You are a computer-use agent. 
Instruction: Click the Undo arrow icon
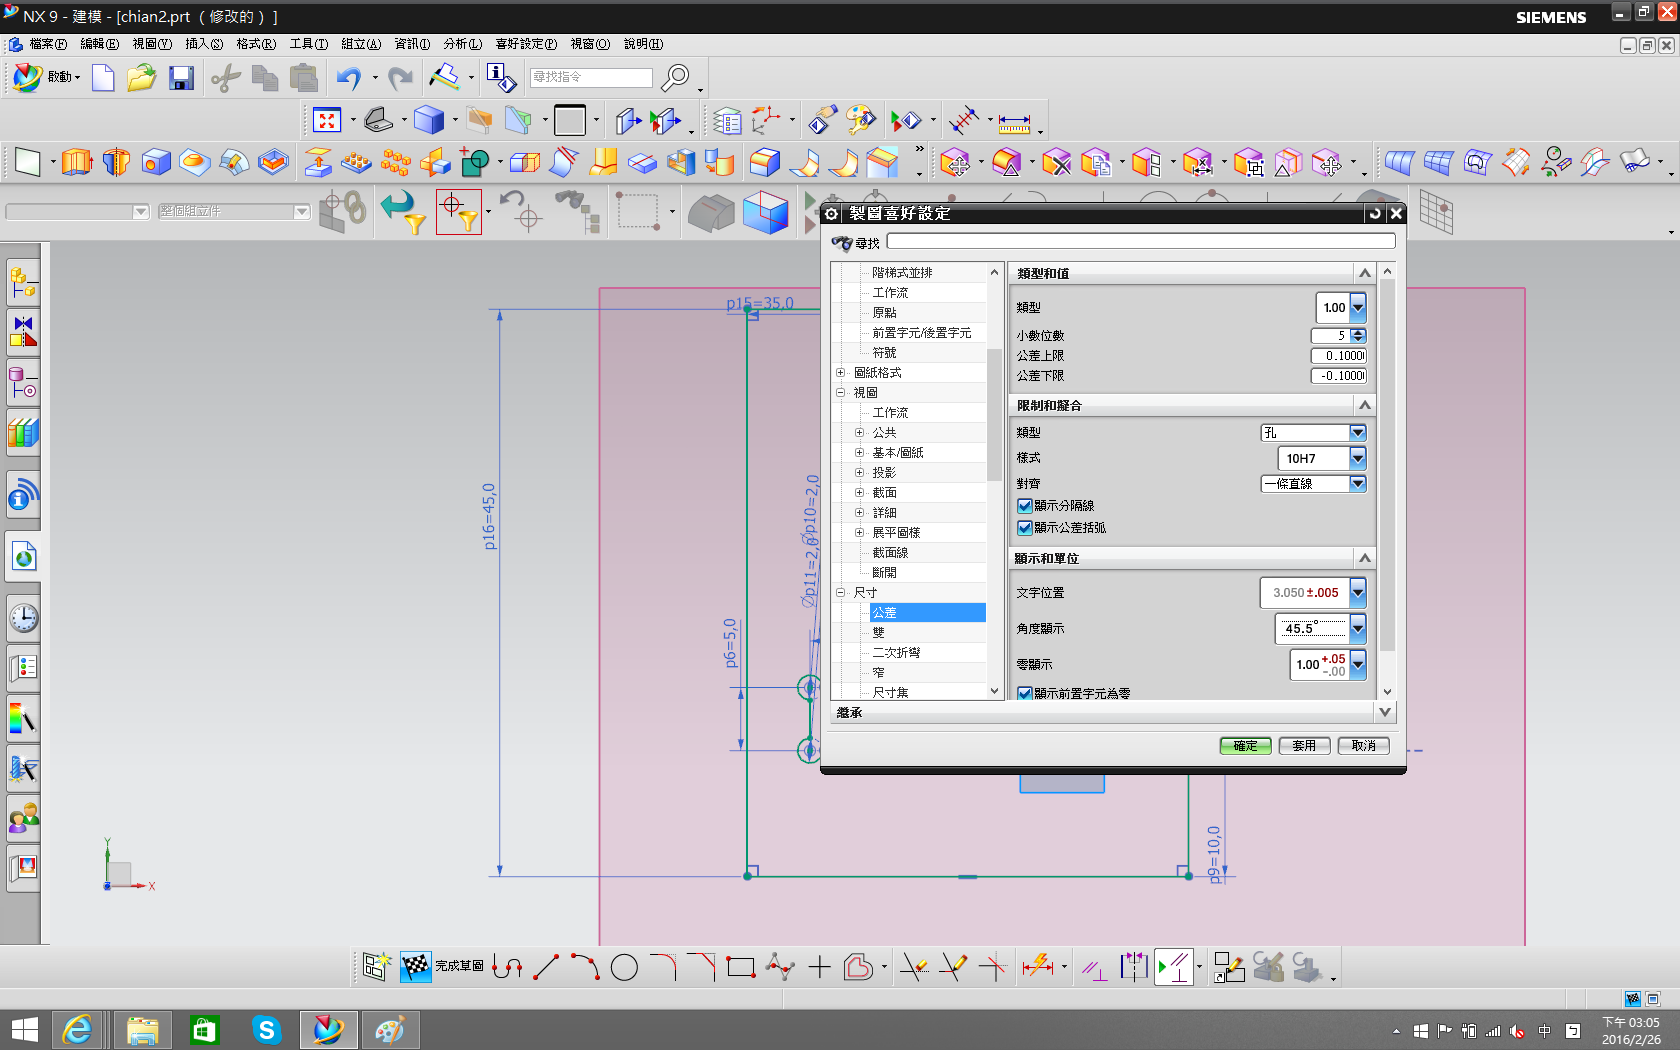pyautogui.click(x=348, y=77)
